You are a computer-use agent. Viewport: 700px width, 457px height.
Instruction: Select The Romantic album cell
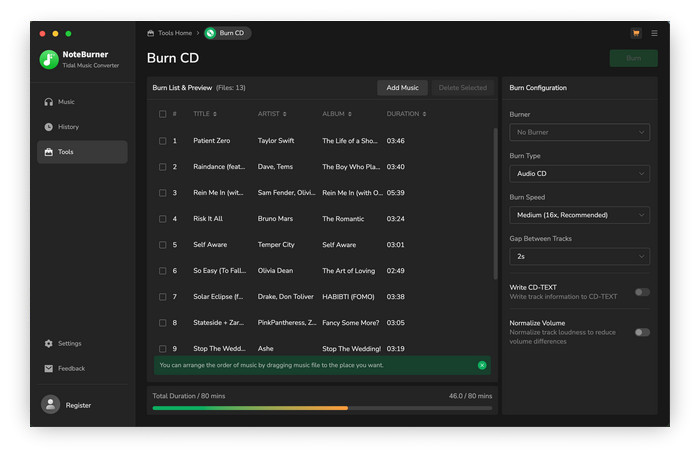pos(343,219)
